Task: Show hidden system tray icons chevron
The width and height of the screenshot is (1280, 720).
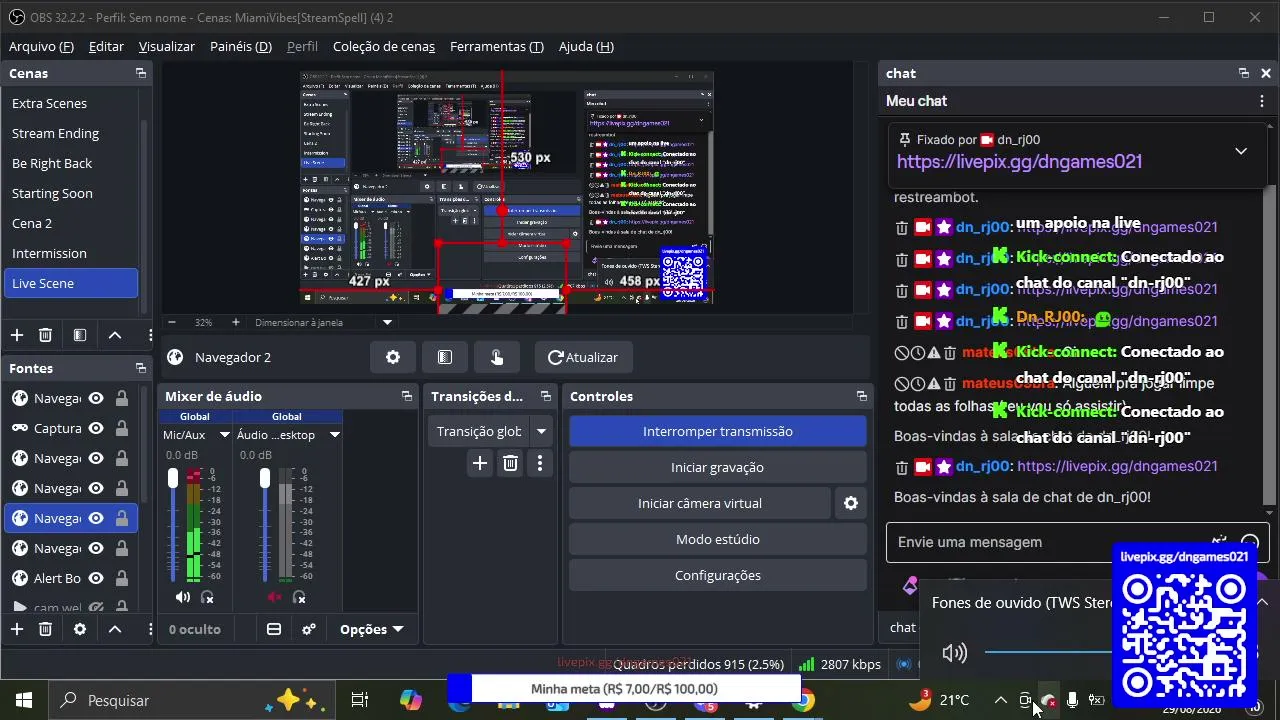Action: [1000, 700]
